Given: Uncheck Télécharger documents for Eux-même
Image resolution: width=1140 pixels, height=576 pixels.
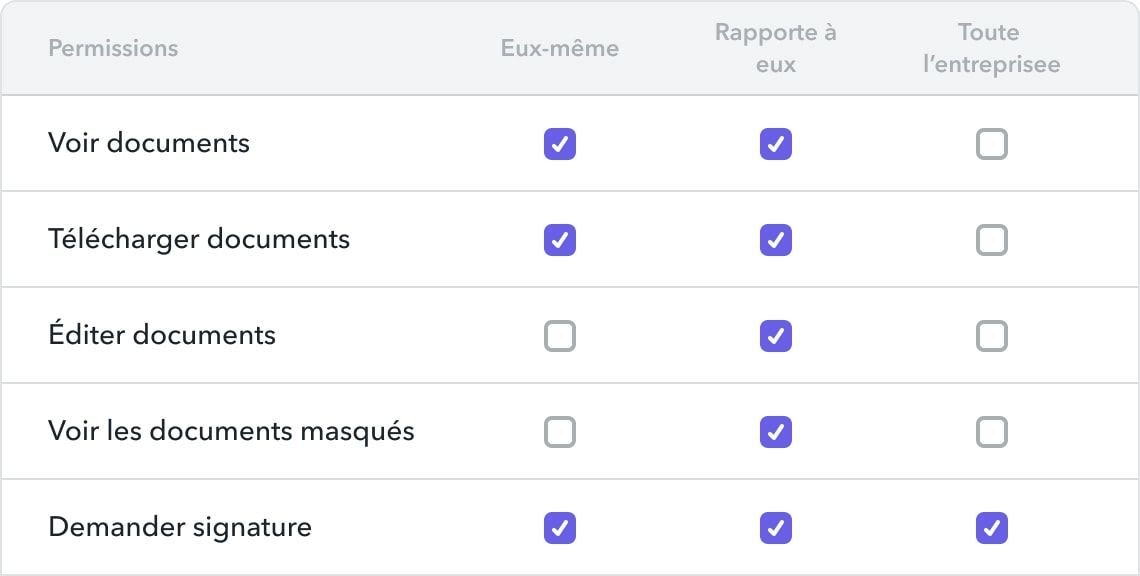Looking at the screenshot, I should (x=560, y=240).
